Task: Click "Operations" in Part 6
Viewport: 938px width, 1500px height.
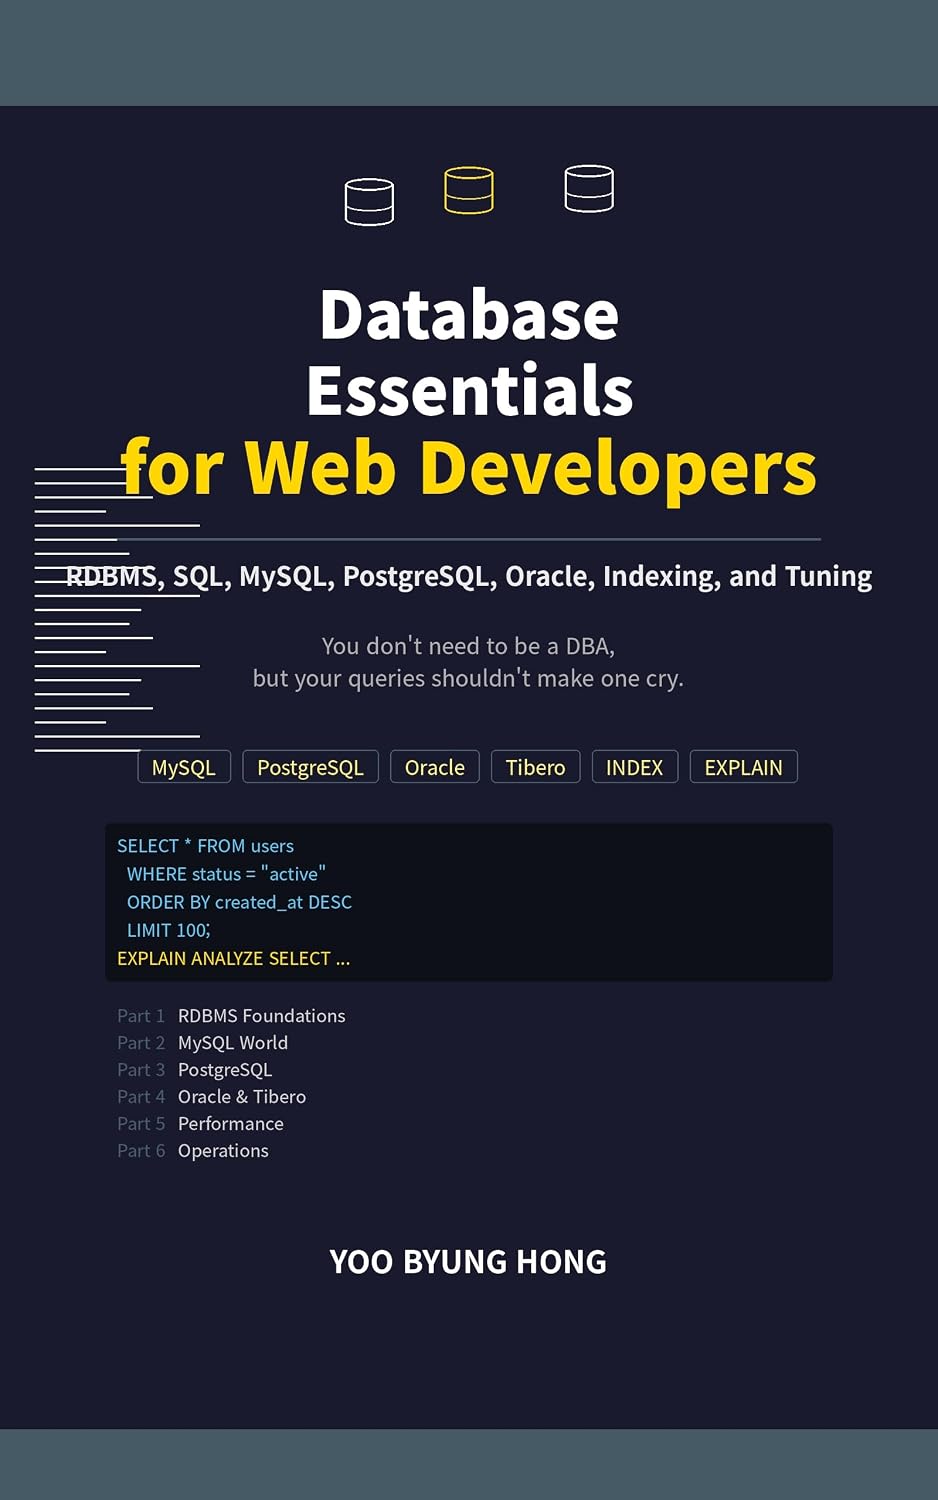Action: pyautogui.click(x=223, y=1151)
